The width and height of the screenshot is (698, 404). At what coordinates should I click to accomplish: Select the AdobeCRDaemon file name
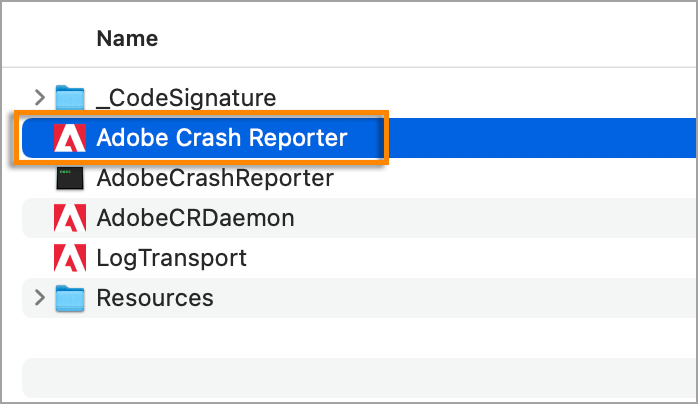(x=195, y=218)
